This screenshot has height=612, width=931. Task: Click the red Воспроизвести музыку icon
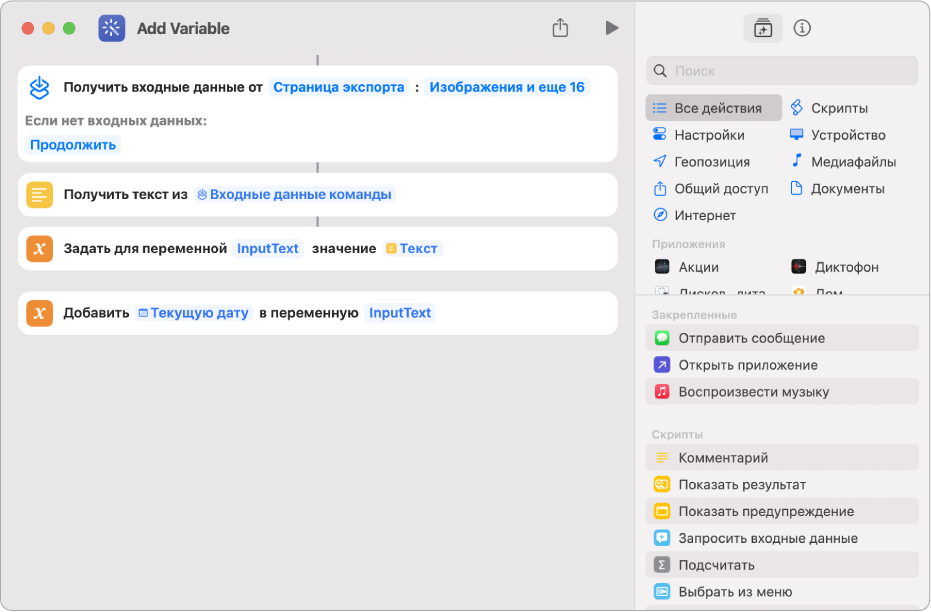661,392
